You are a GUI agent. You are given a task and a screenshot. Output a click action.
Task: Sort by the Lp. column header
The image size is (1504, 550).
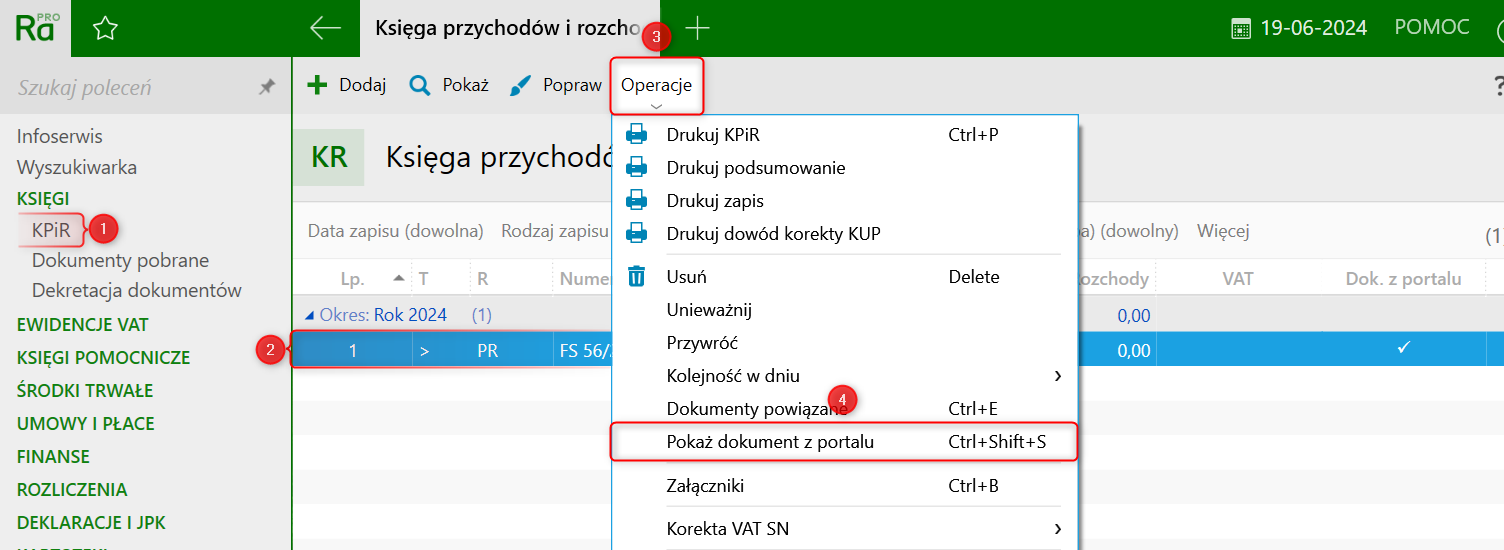point(351,279)
